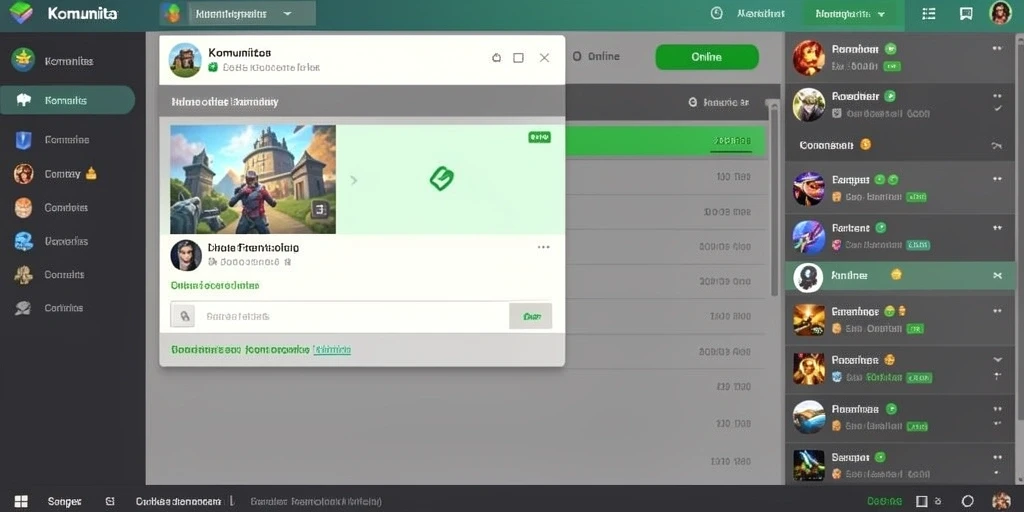The width and height of the screenshot is (1024, 512).
Task: Expand the green dropdown at top right
Action: [x=852, y=14]
